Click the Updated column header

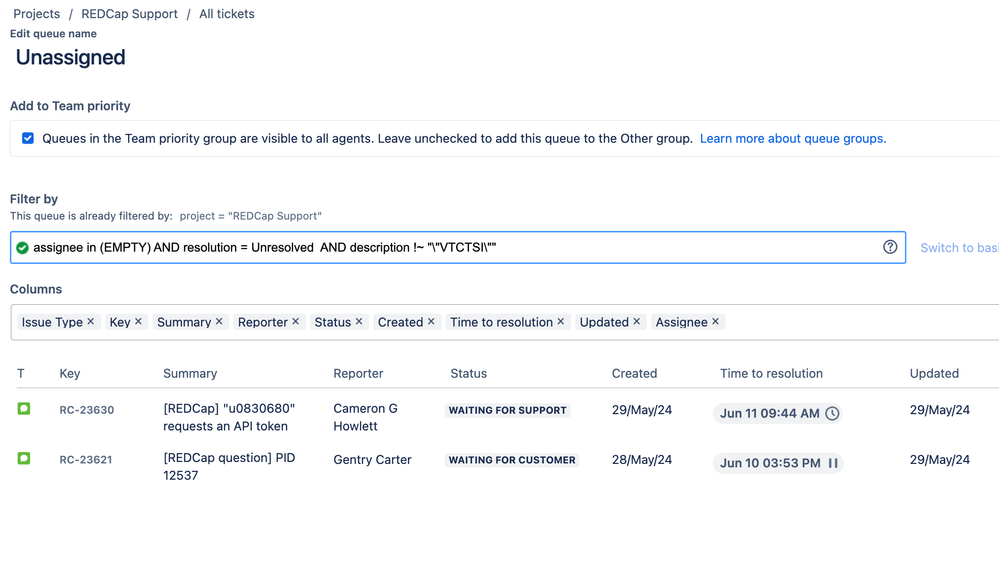(x=934, y=373)
